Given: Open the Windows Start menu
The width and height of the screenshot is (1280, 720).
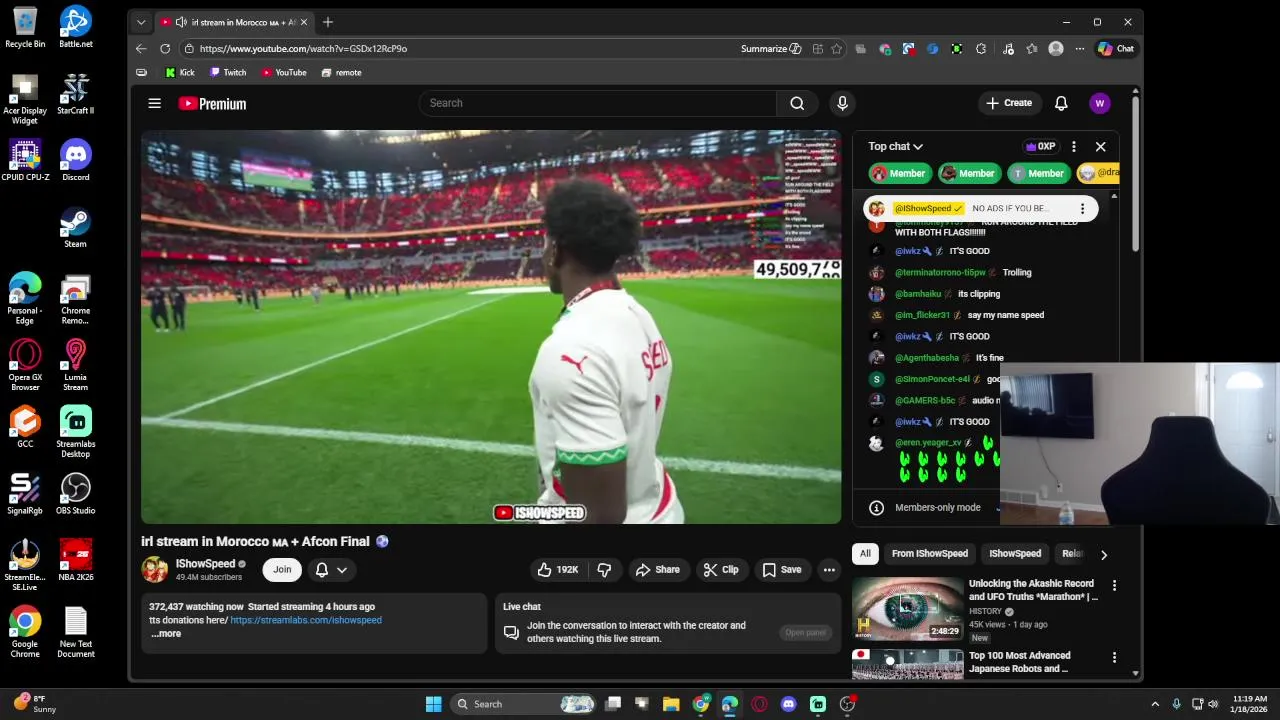Looking at the screenshot, I should click(433, 704).
